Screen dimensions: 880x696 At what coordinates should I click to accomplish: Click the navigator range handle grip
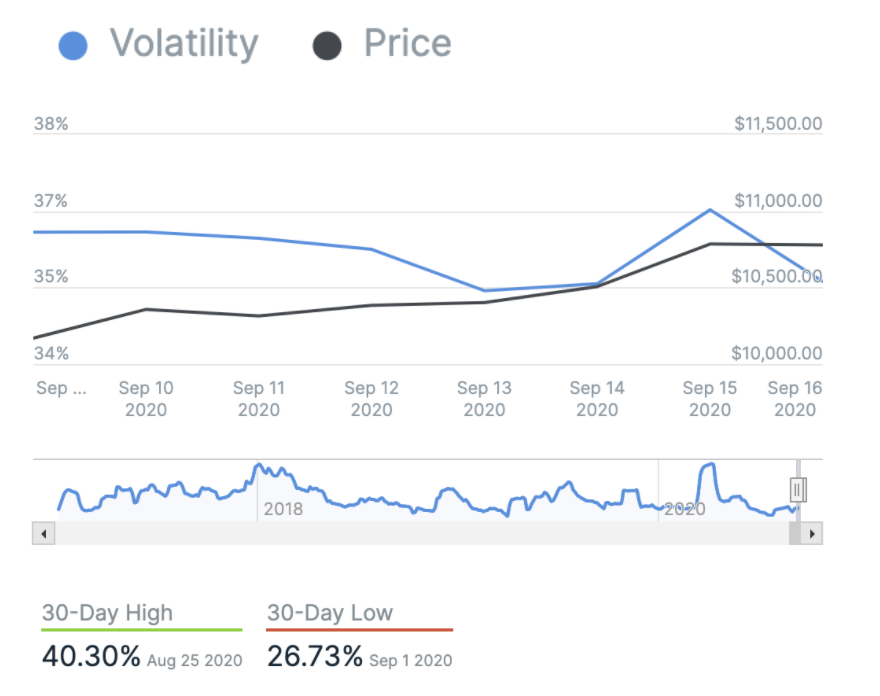[x=798, y=490]
